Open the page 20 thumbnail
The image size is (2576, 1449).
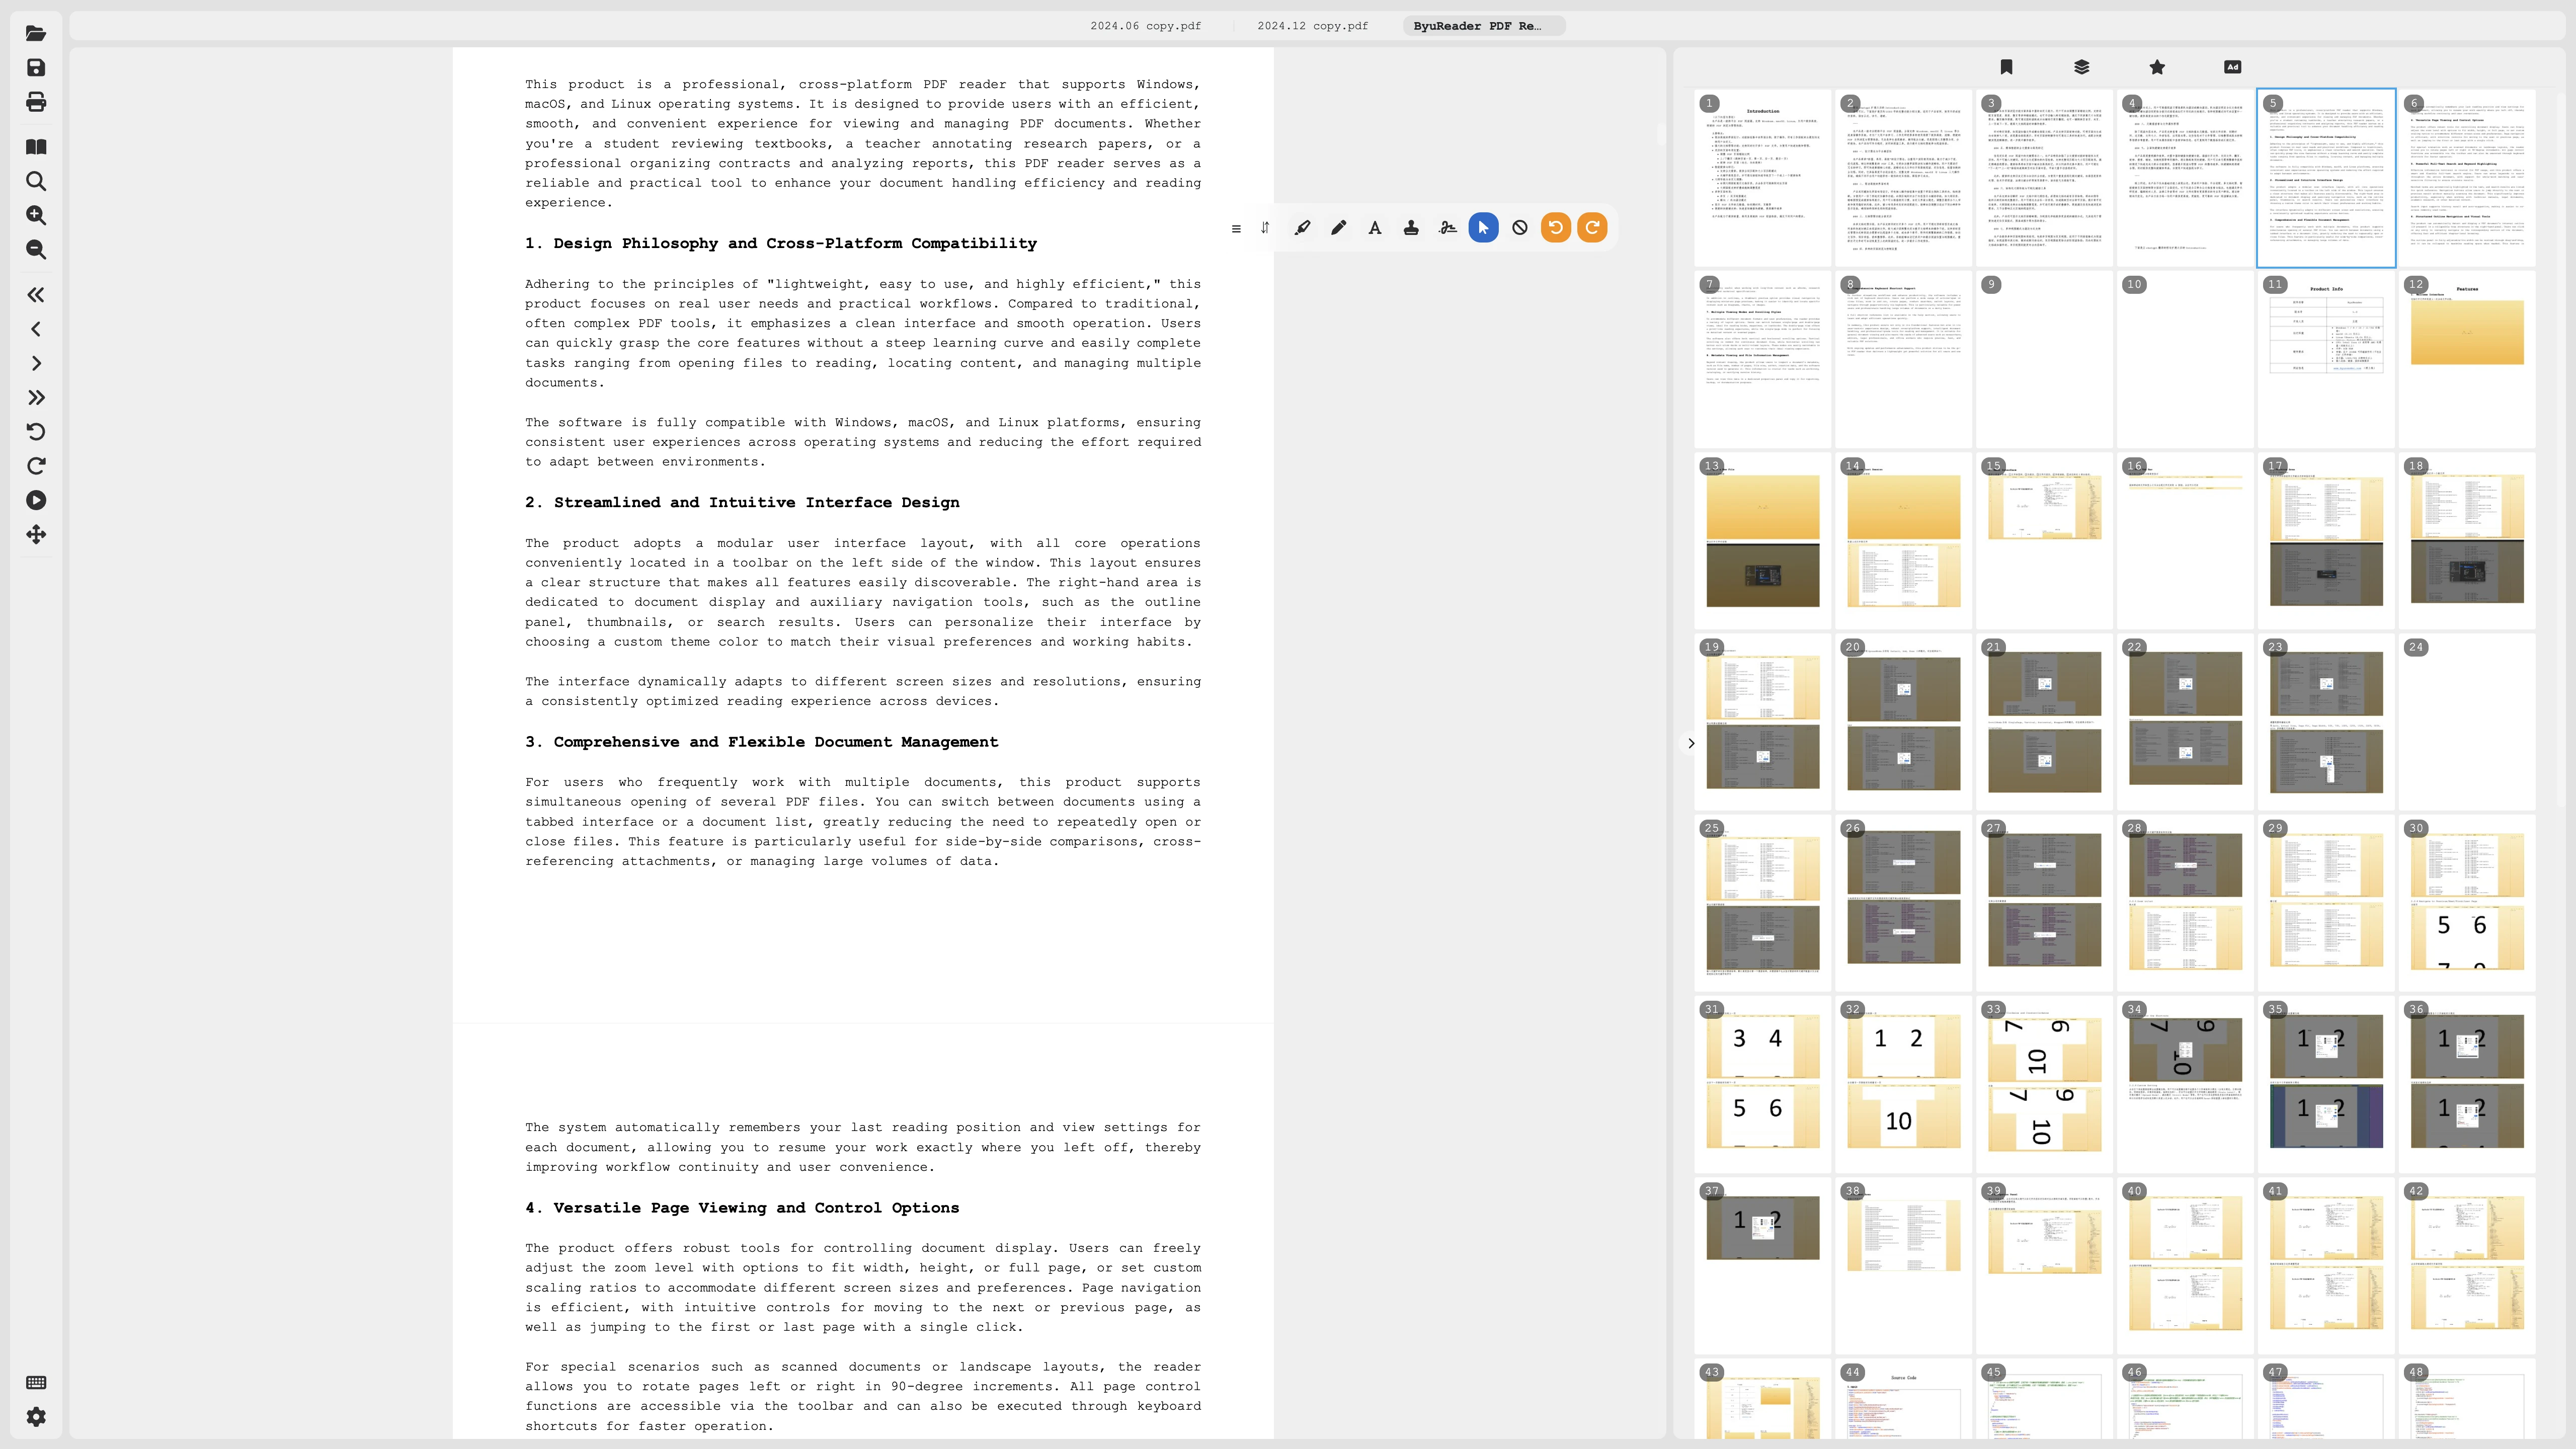[x=1904, y=722]
